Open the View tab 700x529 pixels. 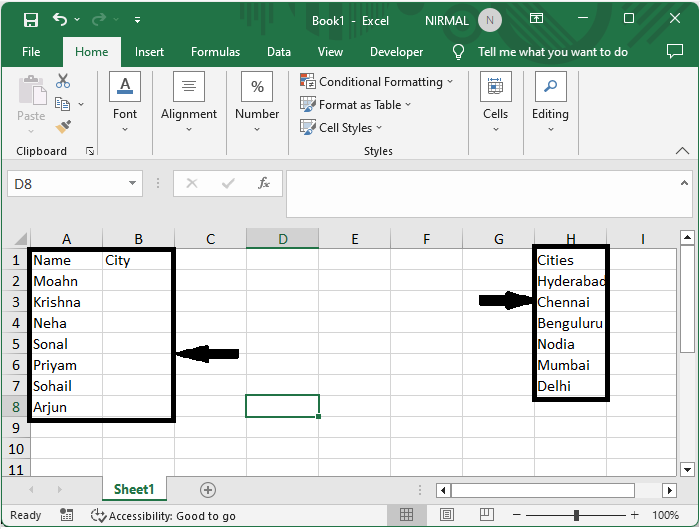330,52
